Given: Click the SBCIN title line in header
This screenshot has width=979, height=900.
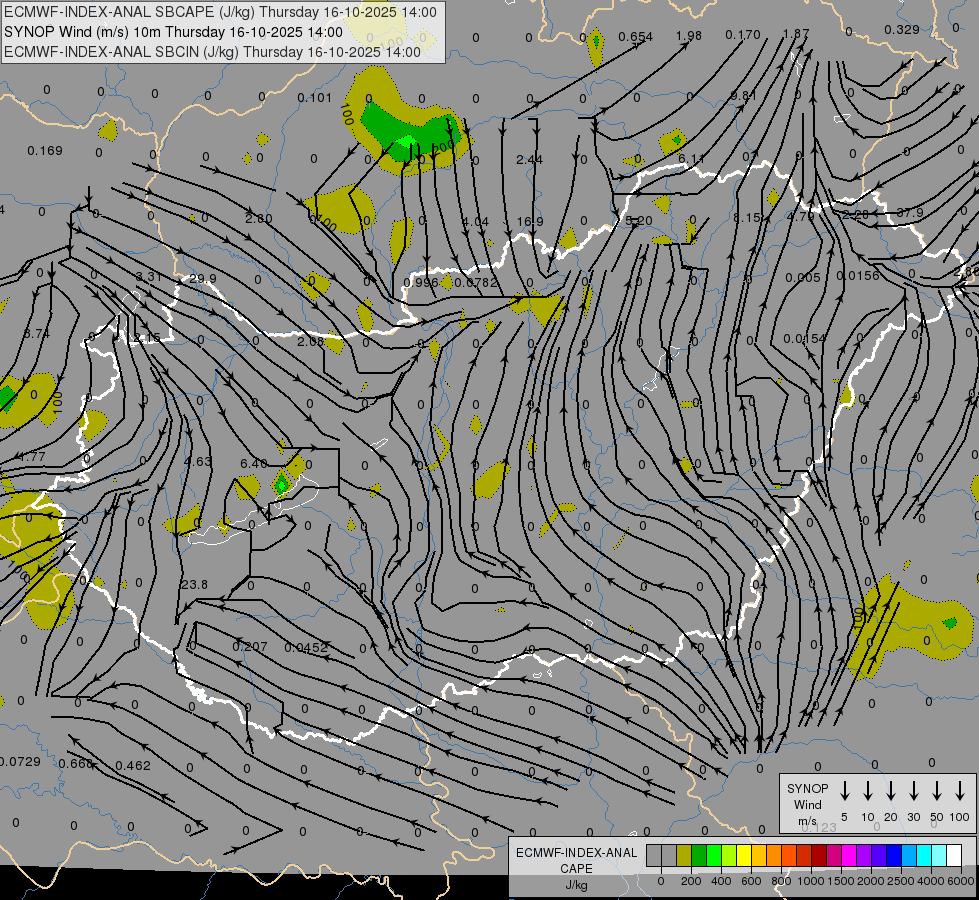Looking at the screenshot, I should click(x=212, y=50).
